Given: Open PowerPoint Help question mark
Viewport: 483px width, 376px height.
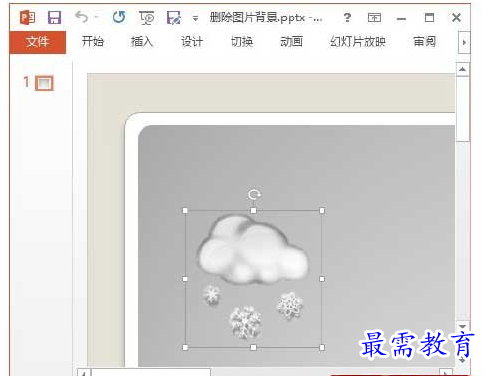Looking at the screenshot, I should (x=347, y=17).
